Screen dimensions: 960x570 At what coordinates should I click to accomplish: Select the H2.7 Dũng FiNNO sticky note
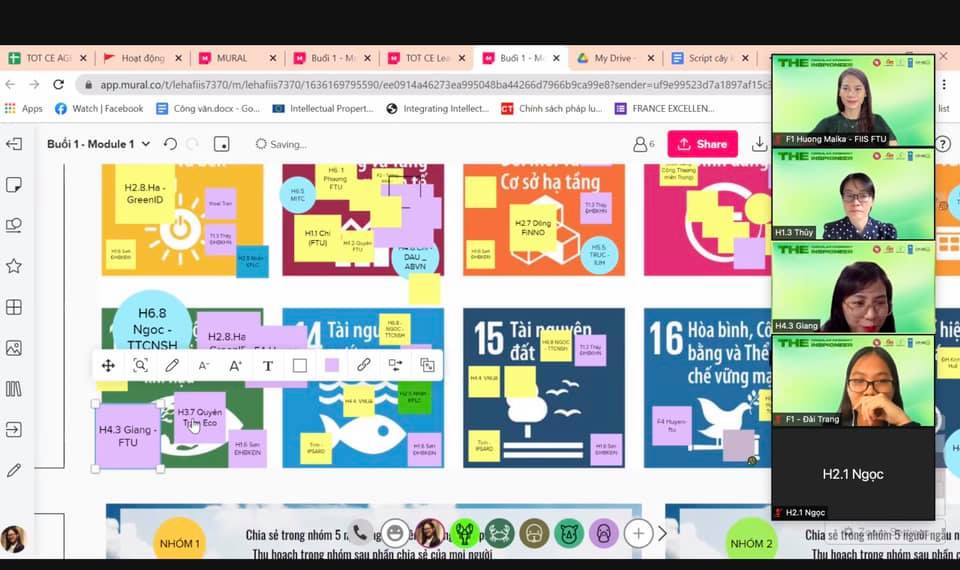533,228
